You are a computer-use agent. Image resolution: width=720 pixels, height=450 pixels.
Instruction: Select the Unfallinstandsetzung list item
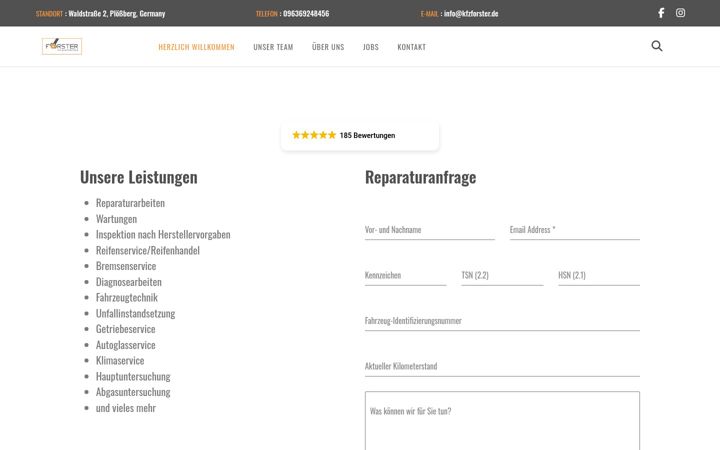pyautogui.click(x=135, y=313)
